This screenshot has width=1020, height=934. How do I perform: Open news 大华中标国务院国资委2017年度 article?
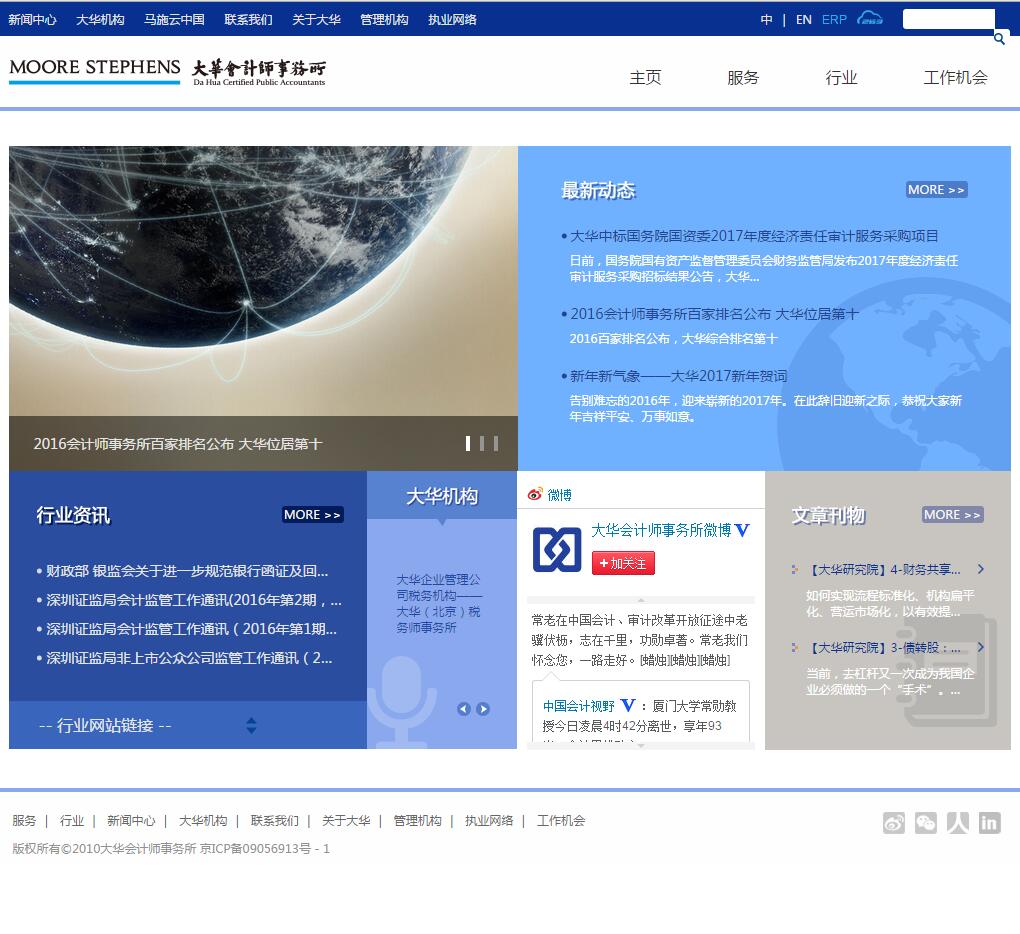(754, 236)
